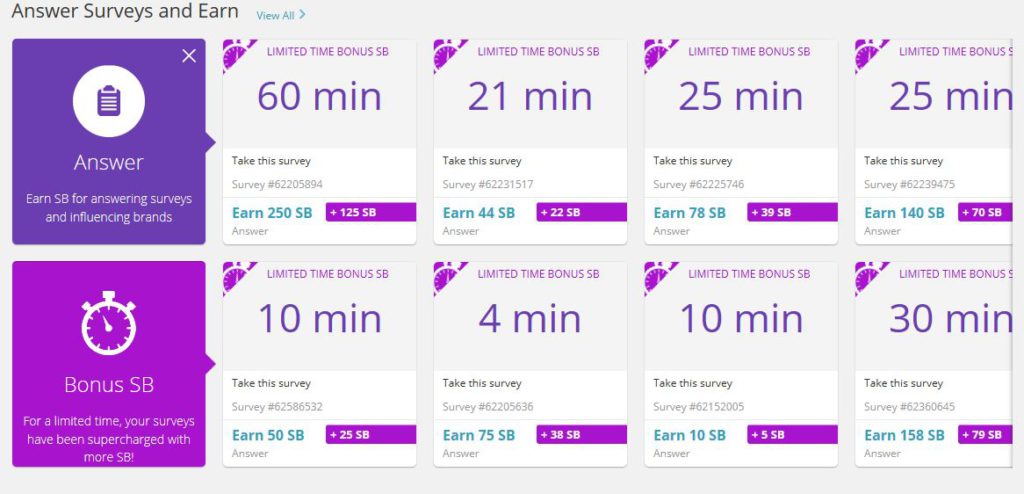The image size is (1024, 494).
Task: Click the +38 SB bonus badge
Action: (x=582, y=435)
